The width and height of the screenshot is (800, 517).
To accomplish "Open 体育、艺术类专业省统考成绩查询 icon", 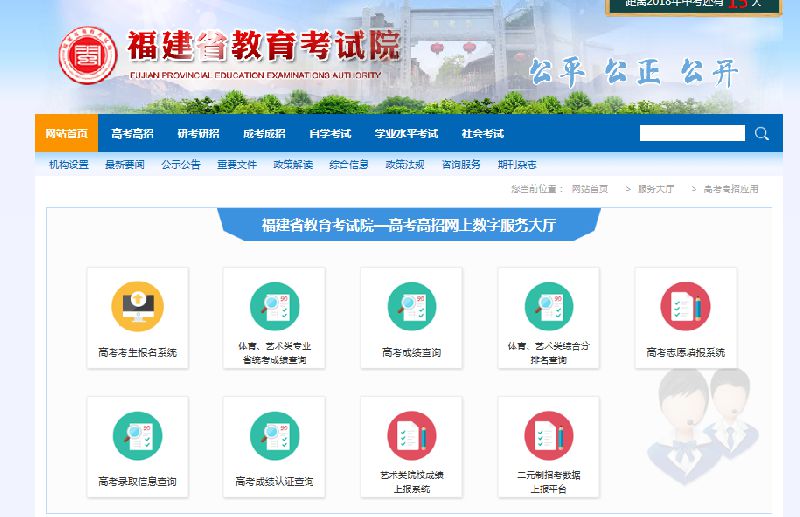I will pyautogui.click(x=274, y=306).
